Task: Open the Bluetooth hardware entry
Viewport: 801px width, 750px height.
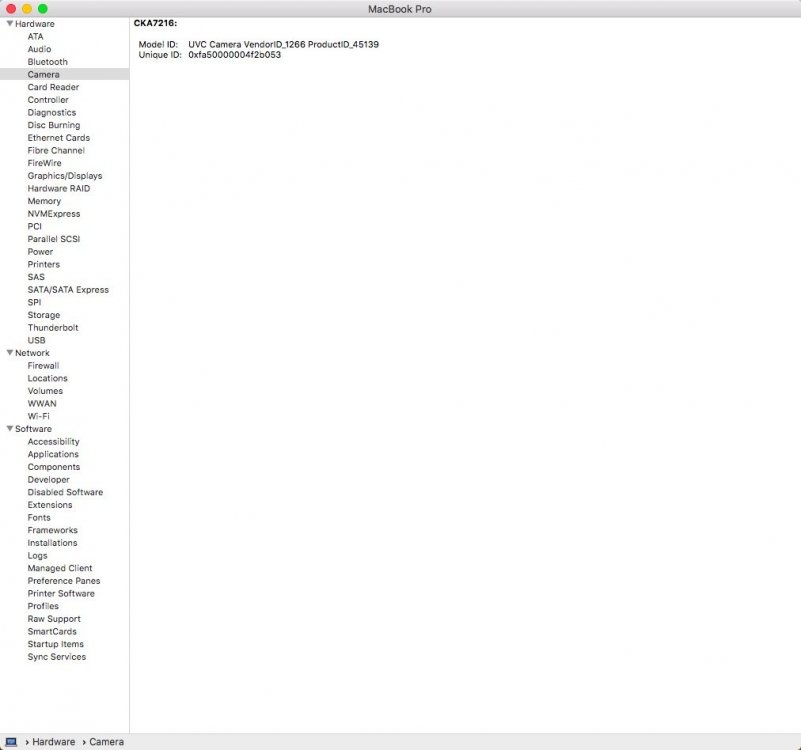Action: click(x=48, y=62)
